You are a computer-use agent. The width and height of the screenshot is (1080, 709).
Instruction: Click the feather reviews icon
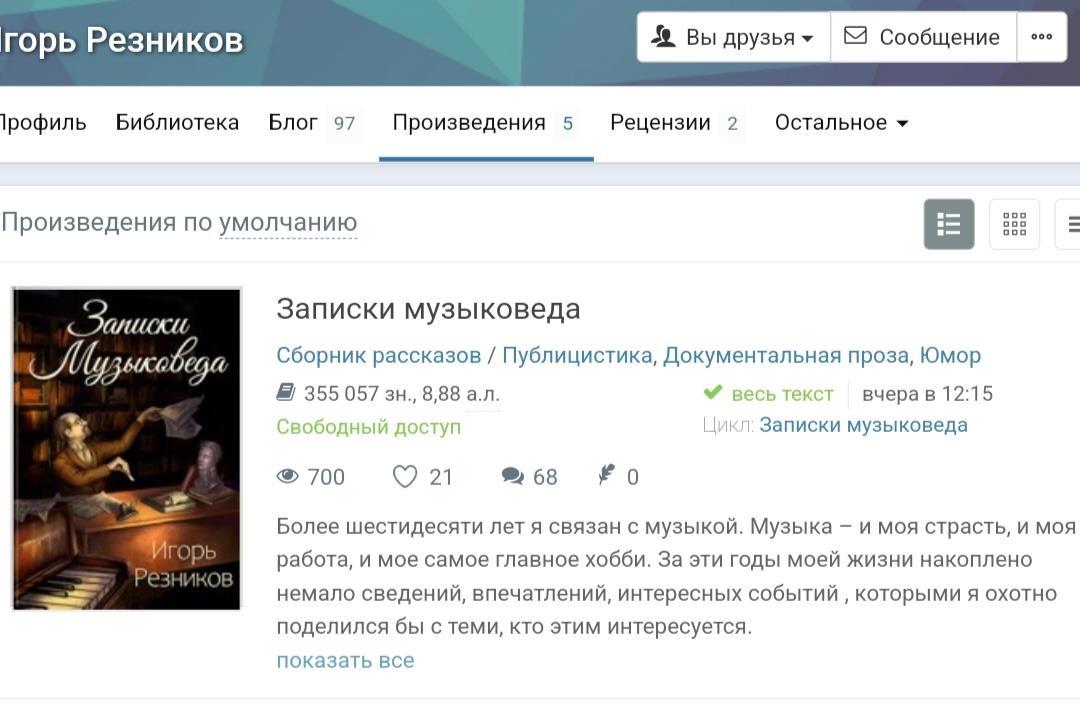(606, 475)
